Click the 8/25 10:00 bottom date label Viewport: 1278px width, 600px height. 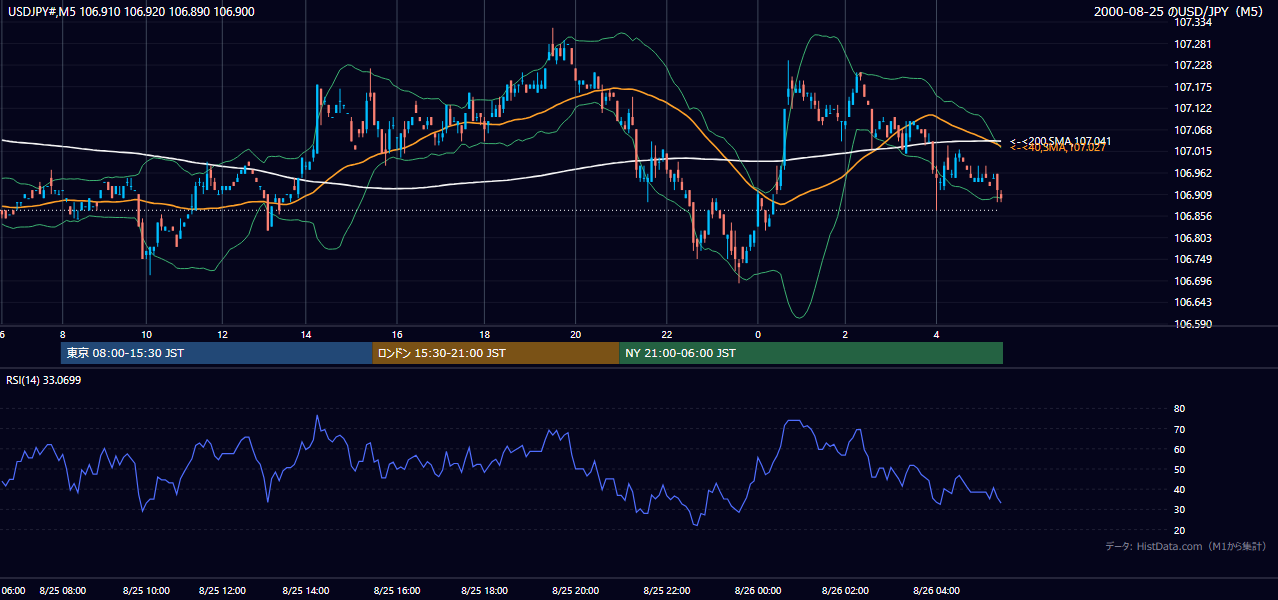click(x=146, y=590)
